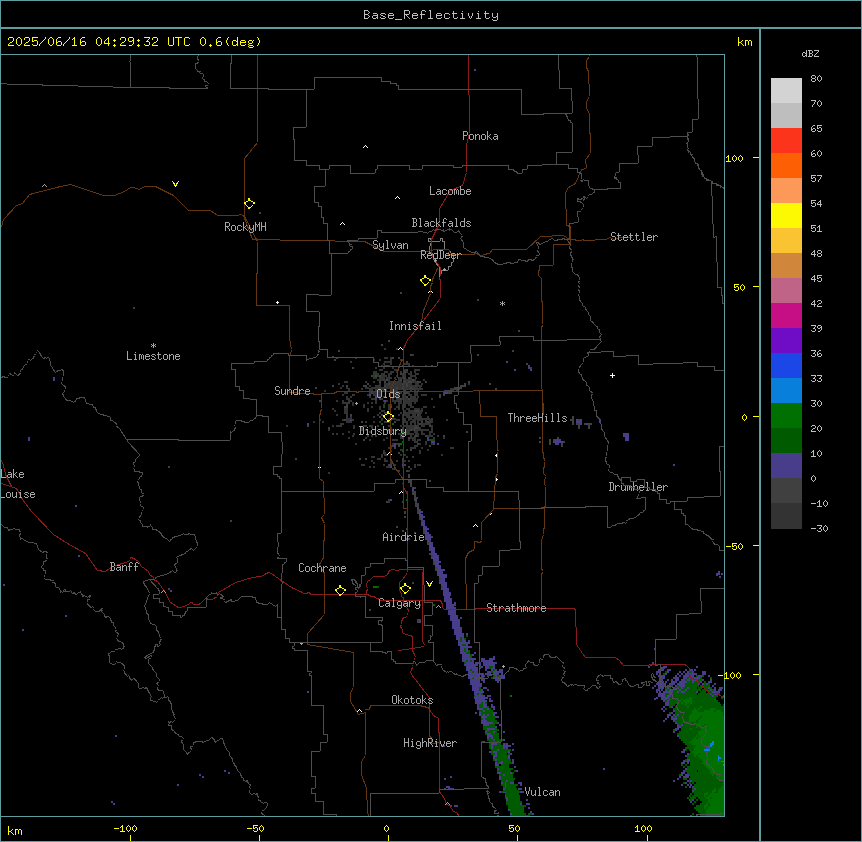Viewport: 862px width, 842px height.
Task: Select the light gray 80 dBZ legend swatch
Action: coord(786,91)
